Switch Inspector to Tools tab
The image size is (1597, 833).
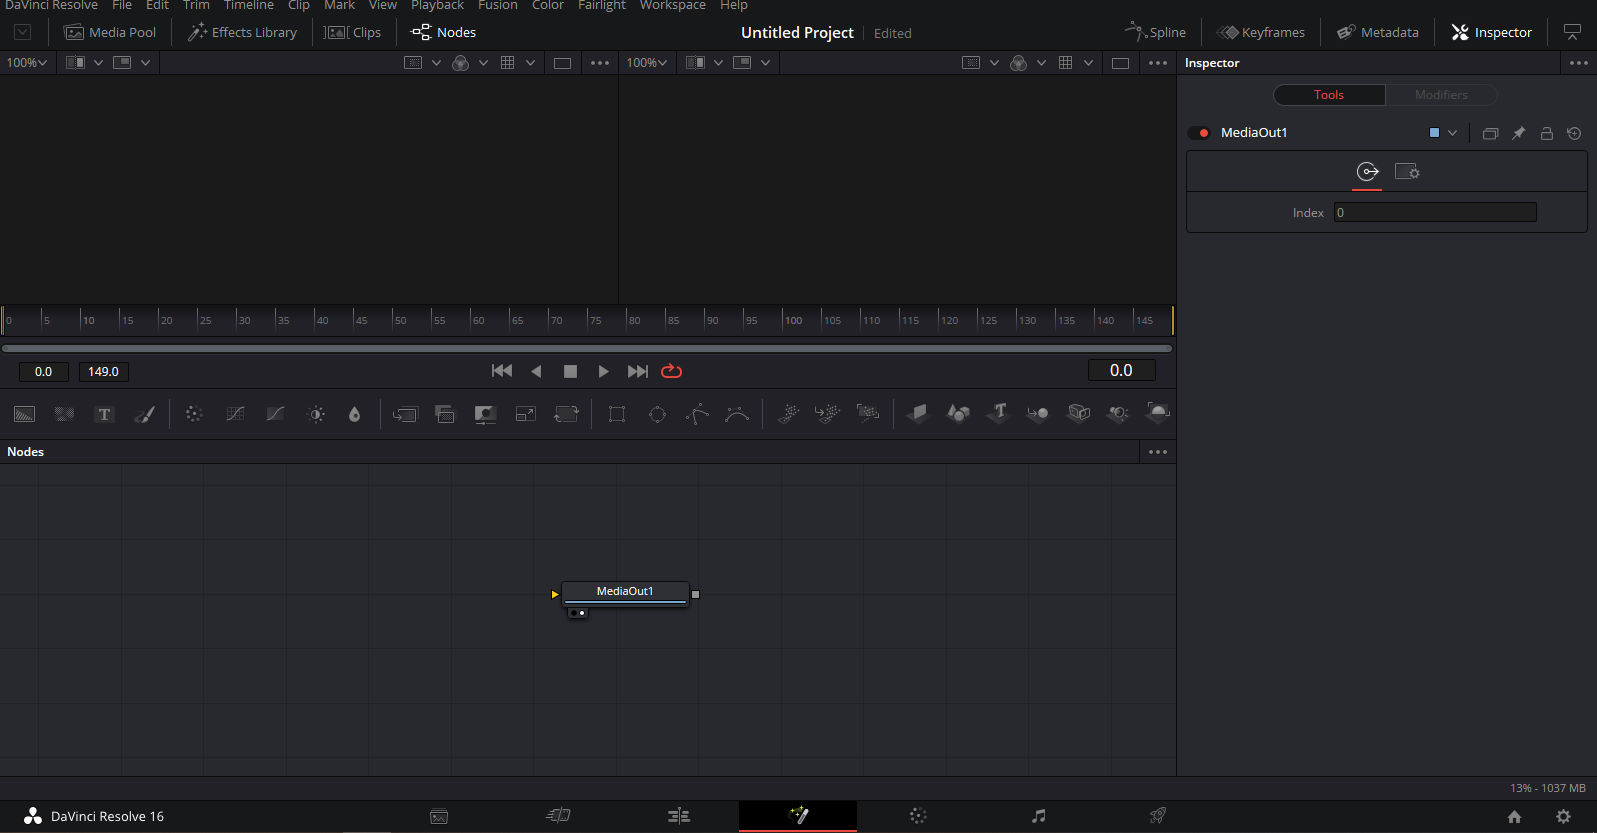[1329, 95]
